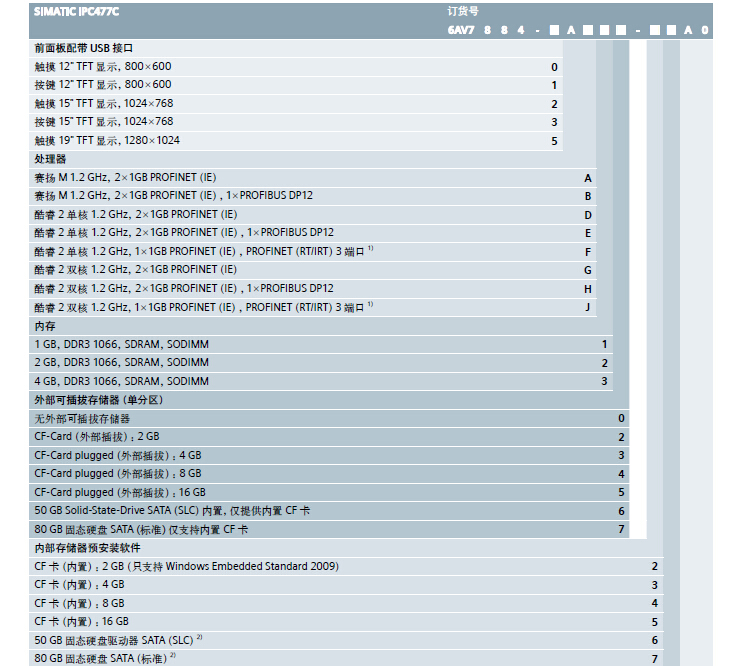The height and width of the screenshot is (666, 740).
Task: Click processor option code J
Action: tap(588, 307)
